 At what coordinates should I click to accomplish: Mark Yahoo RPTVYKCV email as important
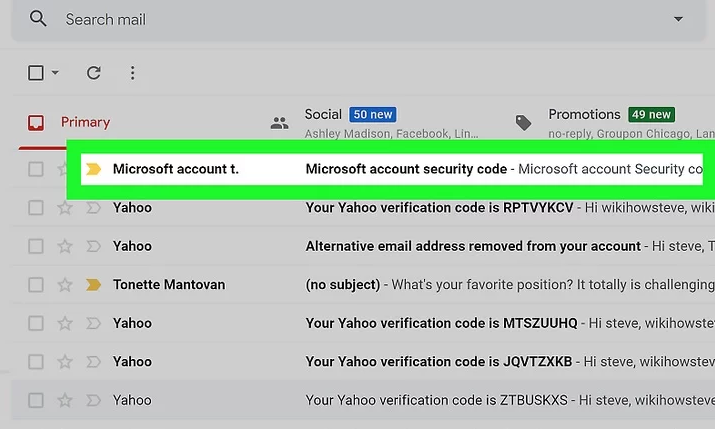click(x=93, y=208)
